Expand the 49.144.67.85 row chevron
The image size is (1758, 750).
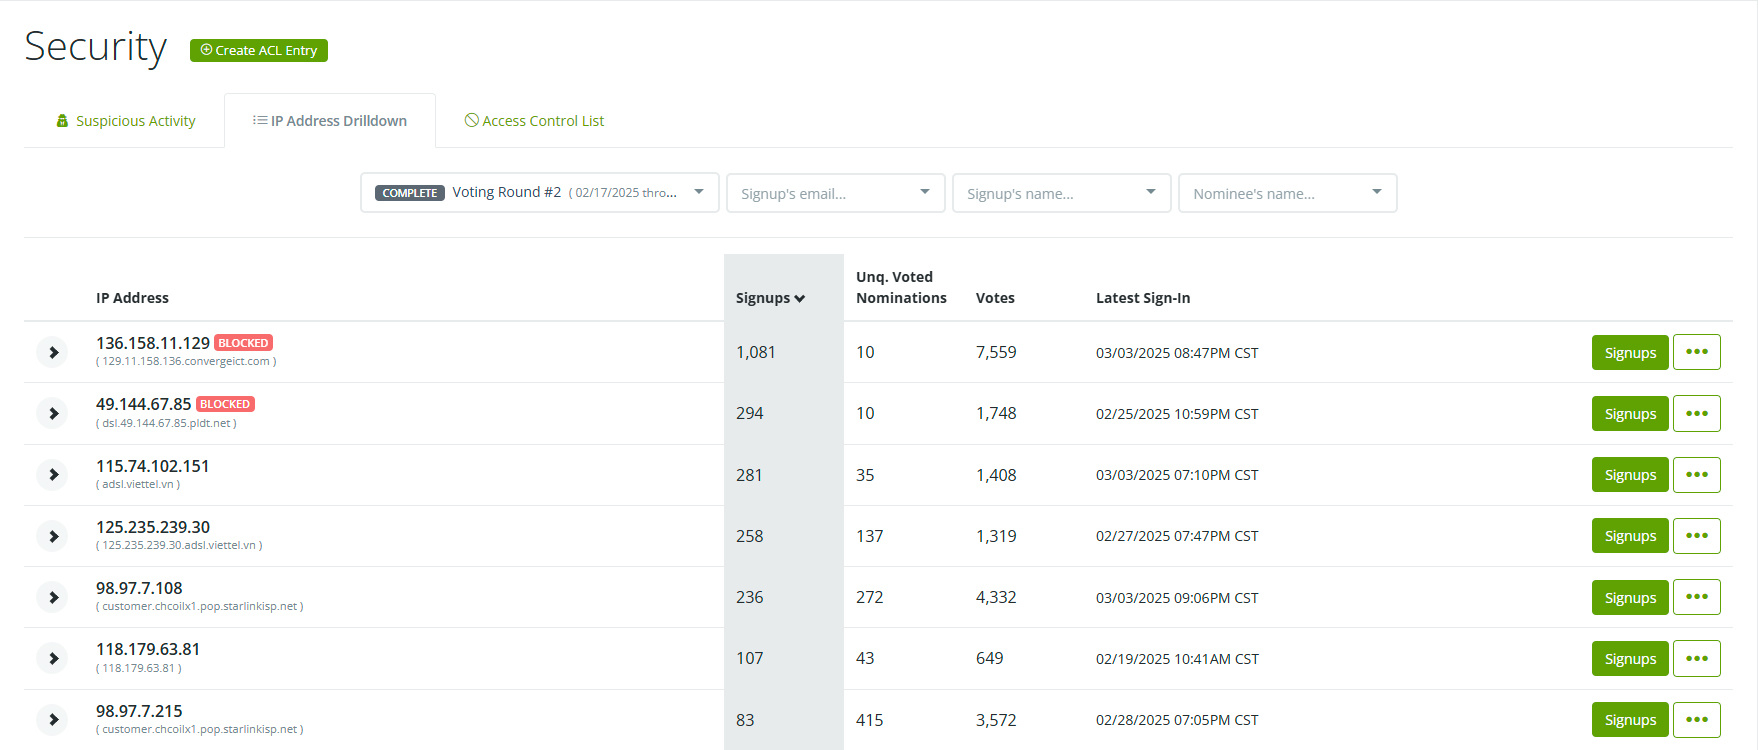(x=53, y=413)
